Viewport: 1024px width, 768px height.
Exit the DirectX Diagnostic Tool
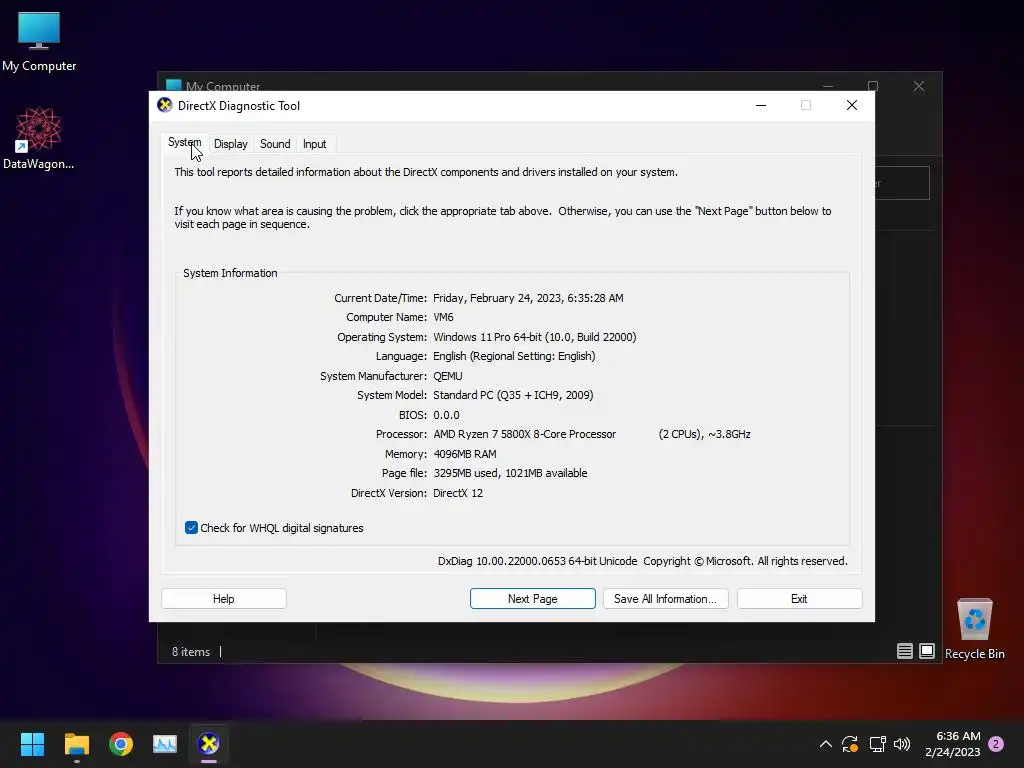pyautogui.click(x=799, y=599)
